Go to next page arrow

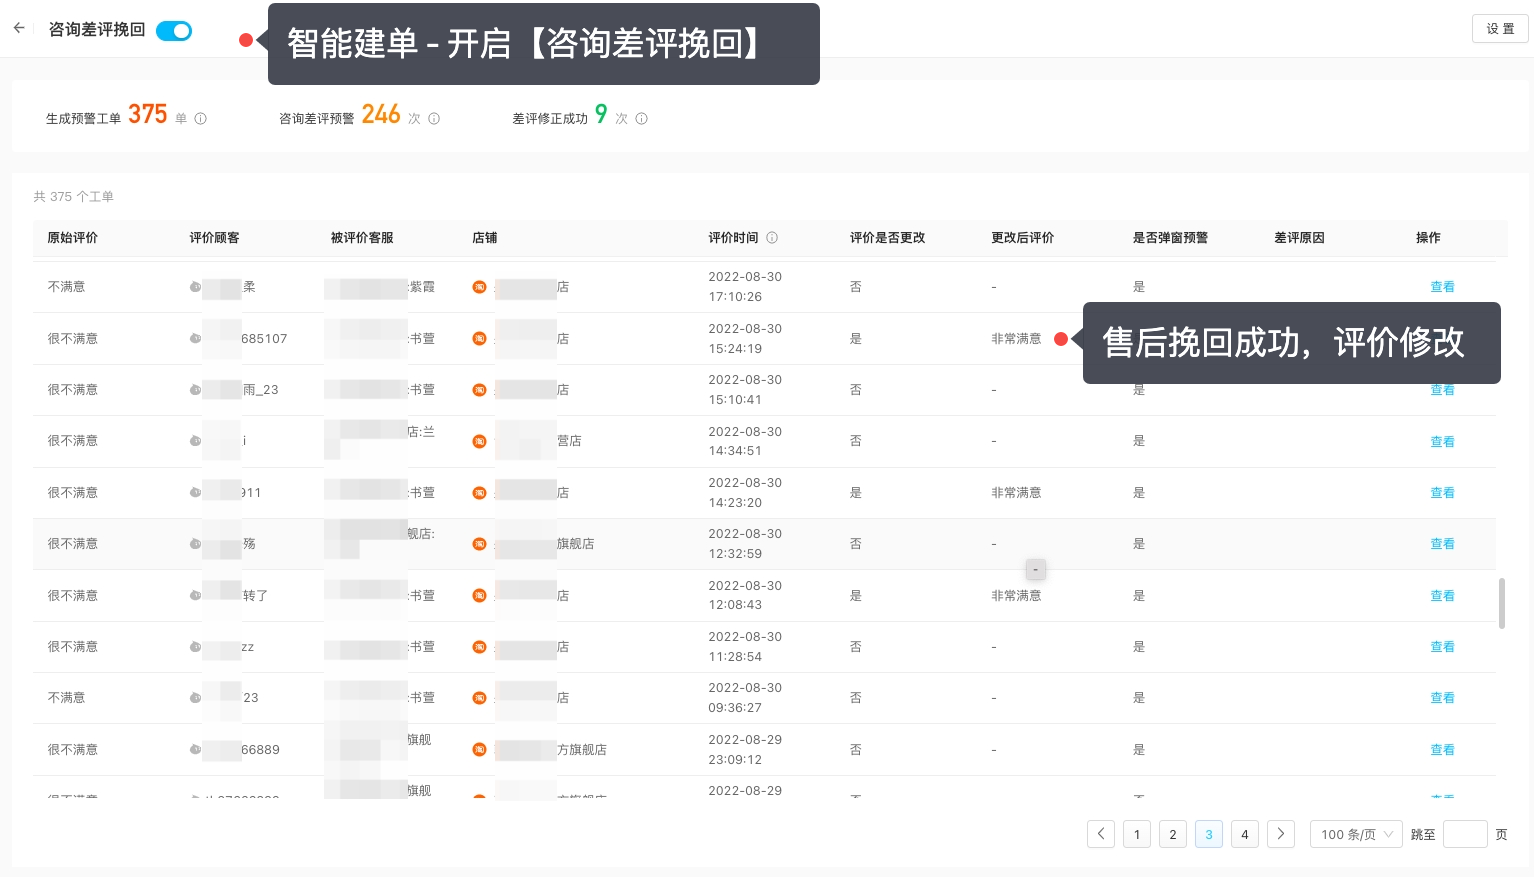point(1281,834)
